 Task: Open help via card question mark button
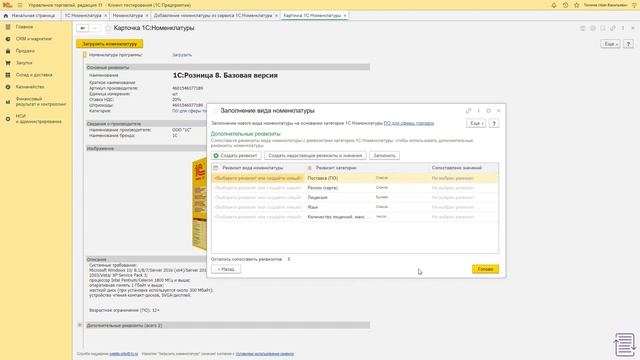pyautogui.click(x=629, y=44)
